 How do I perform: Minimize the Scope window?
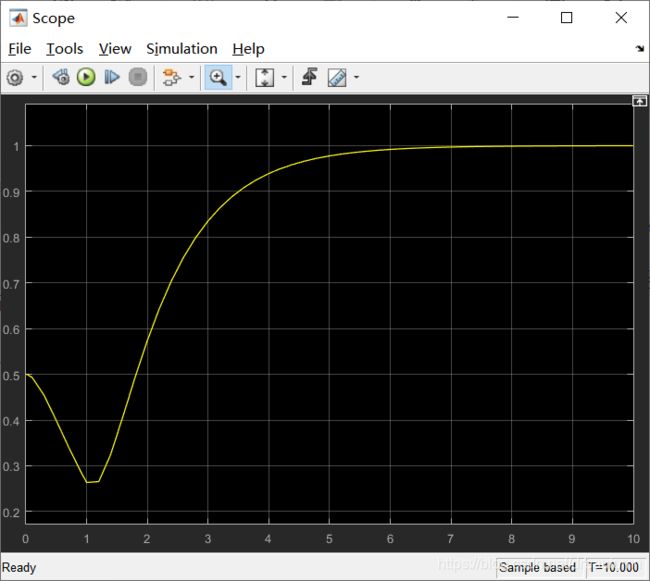[x=513, y=17]
